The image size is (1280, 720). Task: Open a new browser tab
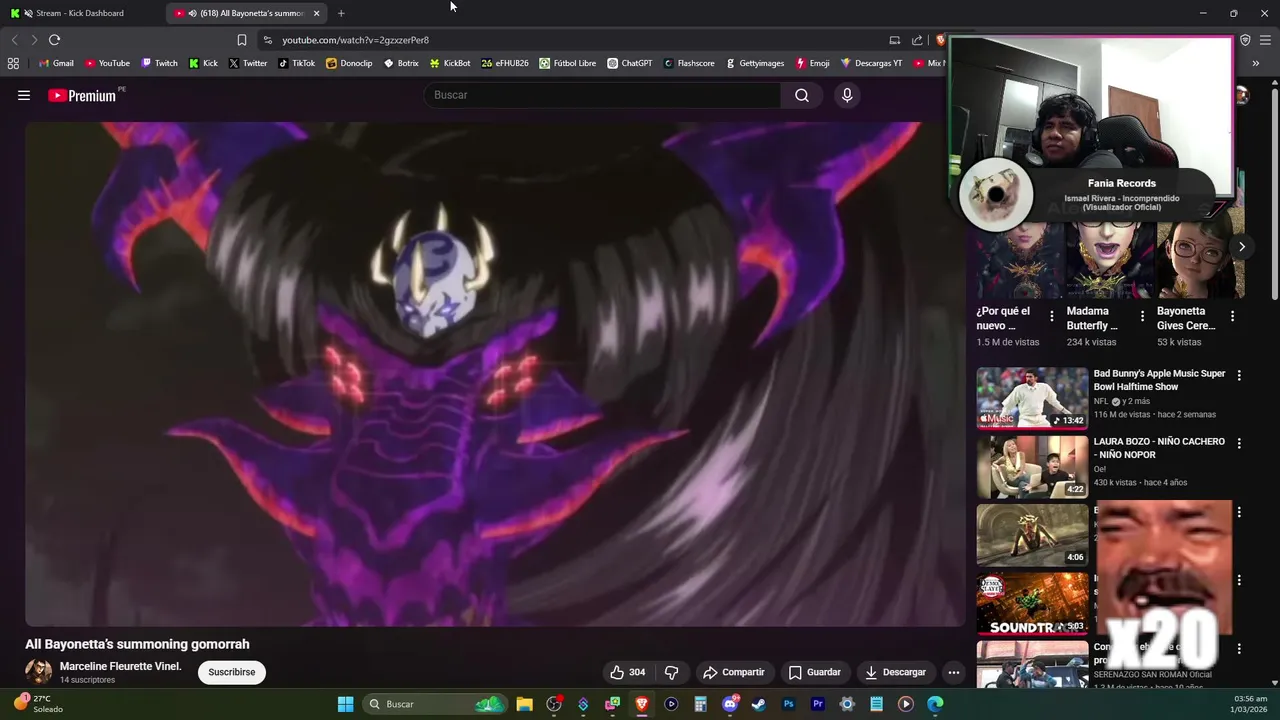click(x=341, y=13)
